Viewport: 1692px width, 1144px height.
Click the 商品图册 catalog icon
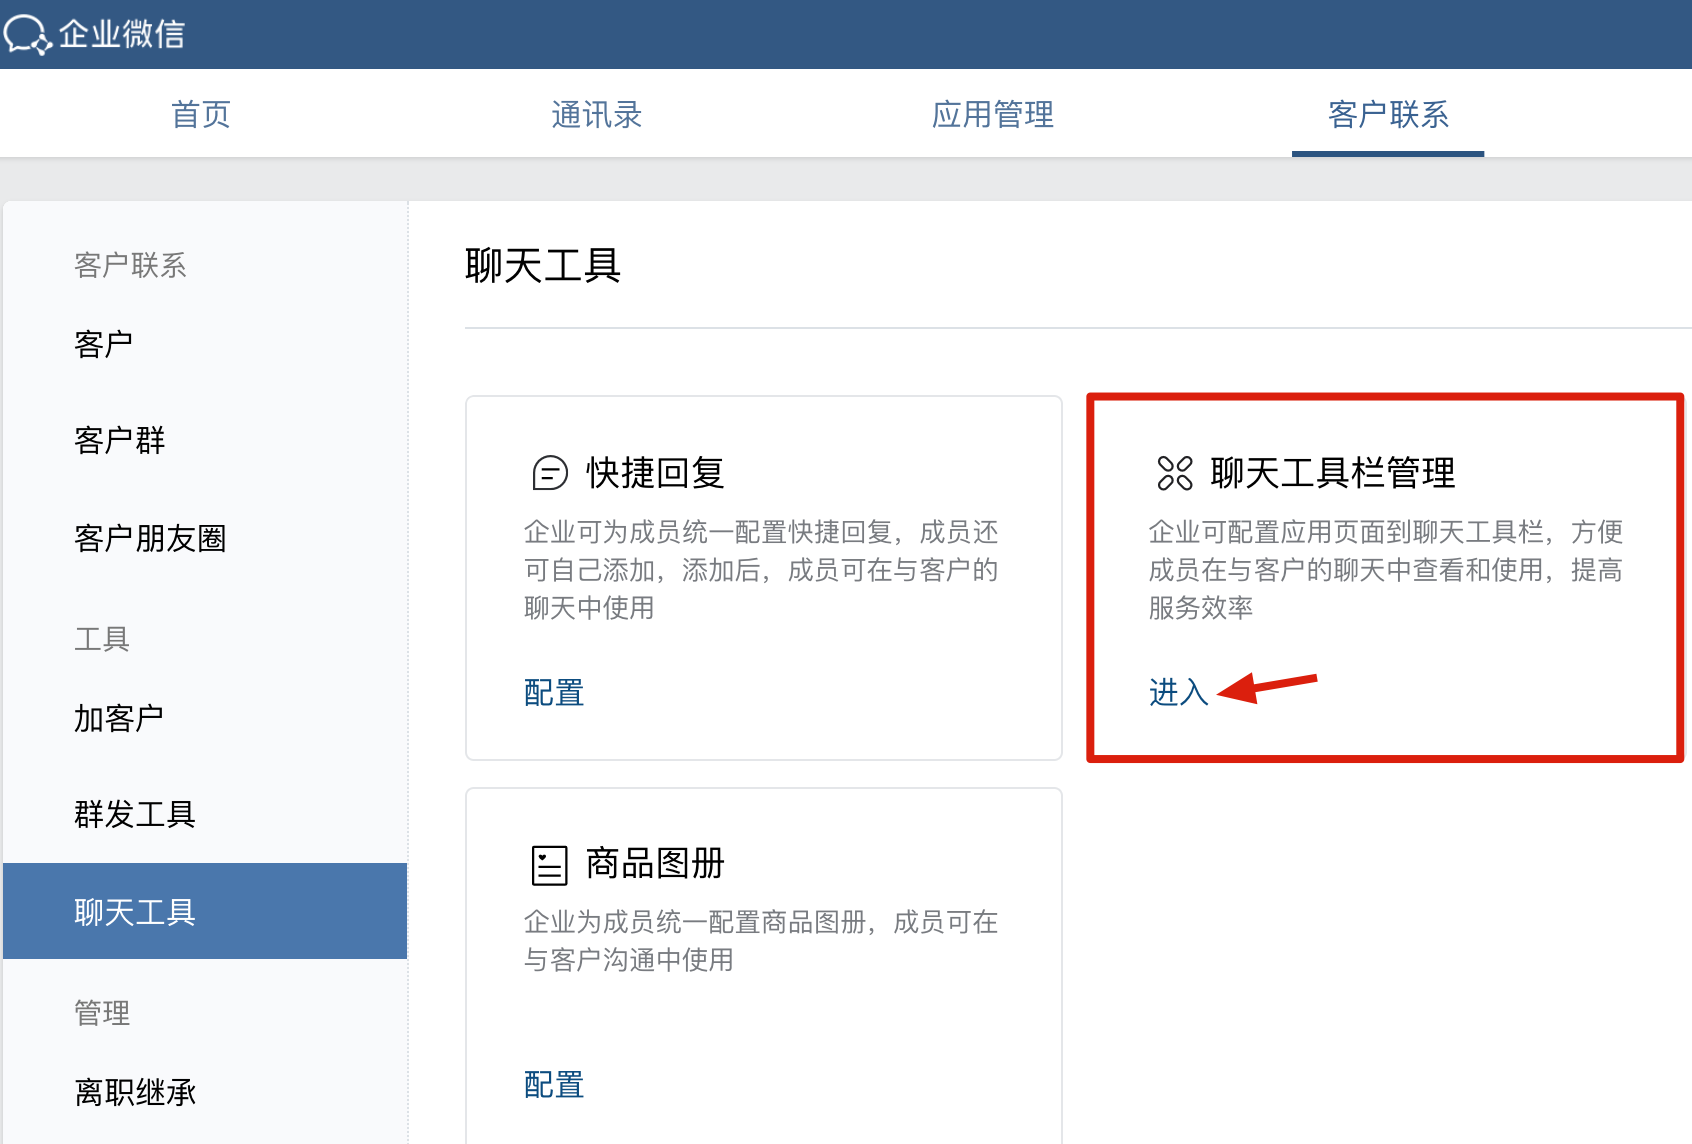[549, 865]
